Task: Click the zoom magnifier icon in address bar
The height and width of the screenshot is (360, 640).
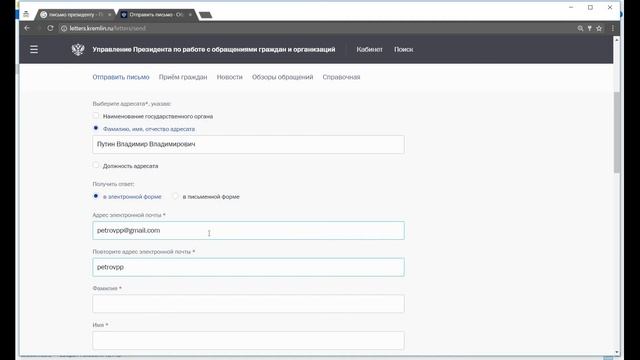Action: tap(580, 29)
